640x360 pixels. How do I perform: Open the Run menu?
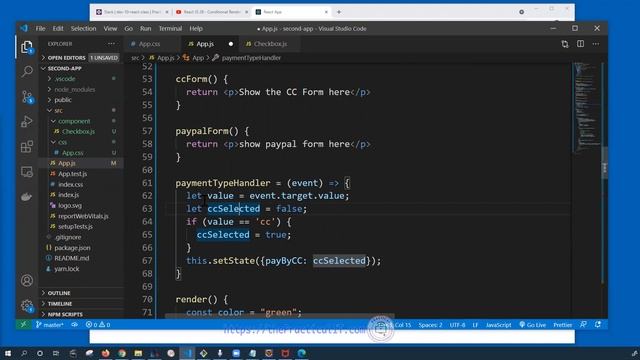coord(145,29)
